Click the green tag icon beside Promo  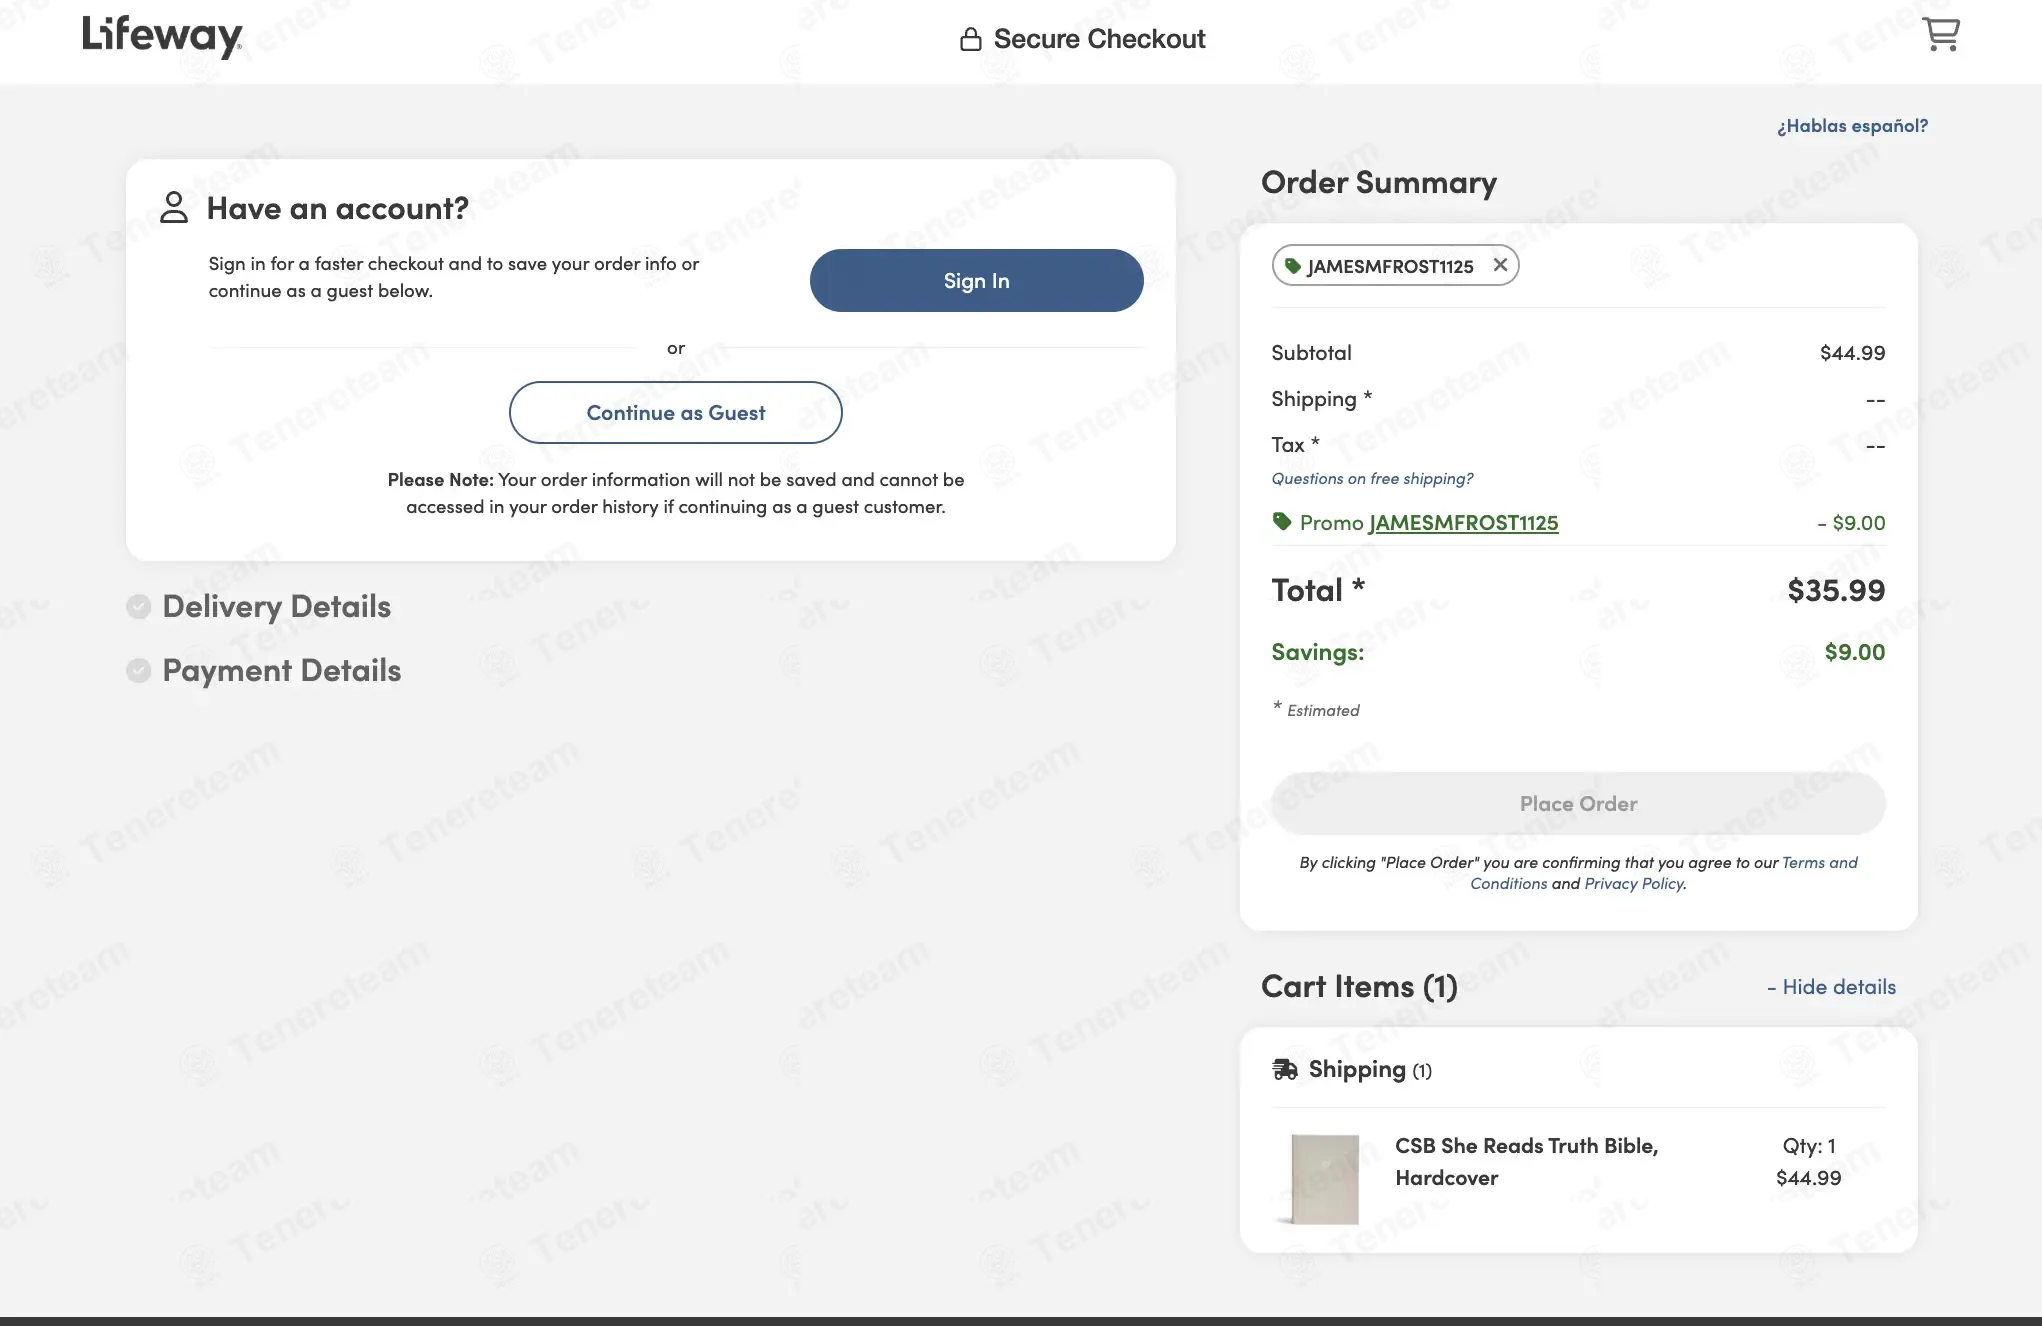[1281, 521]
